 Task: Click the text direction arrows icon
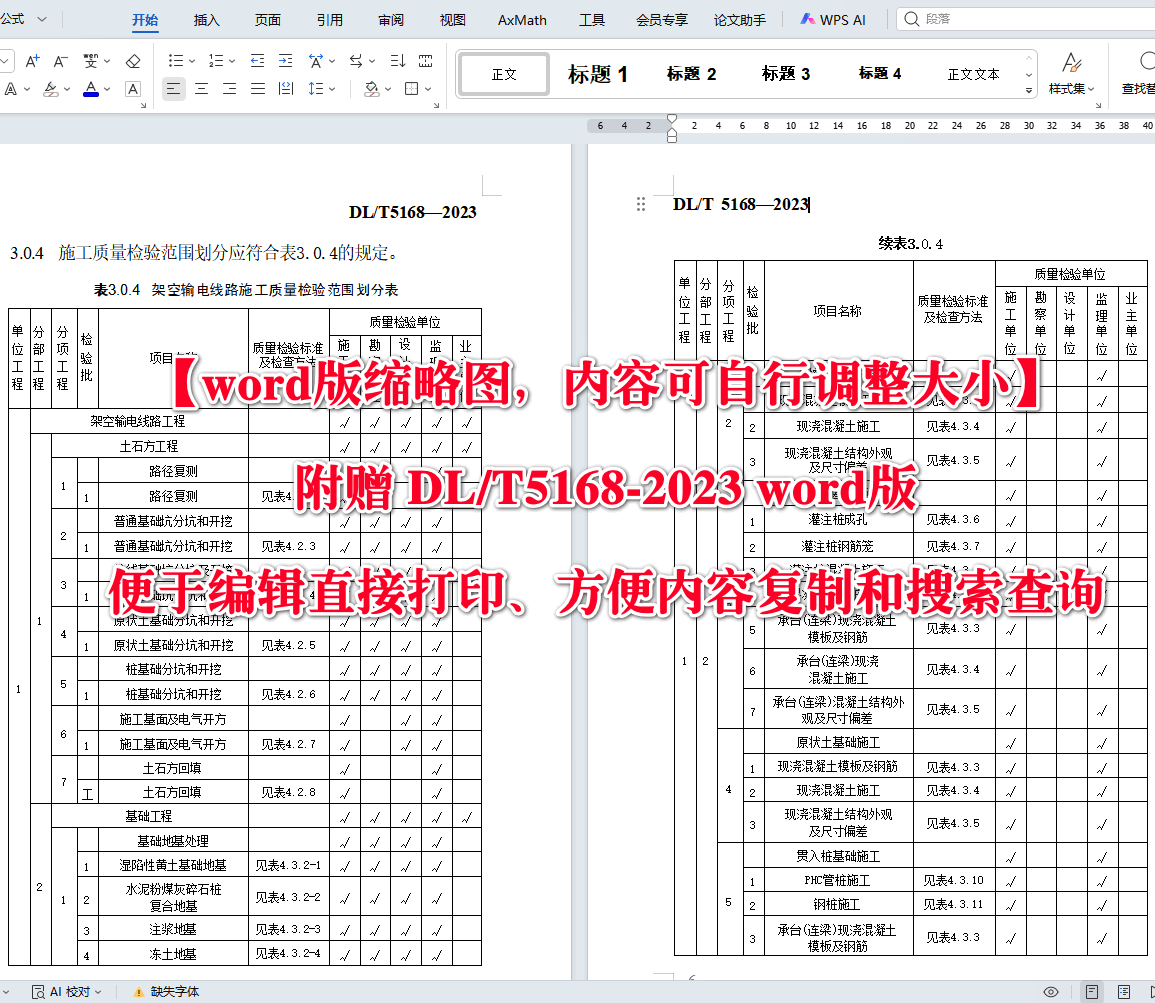356,61
